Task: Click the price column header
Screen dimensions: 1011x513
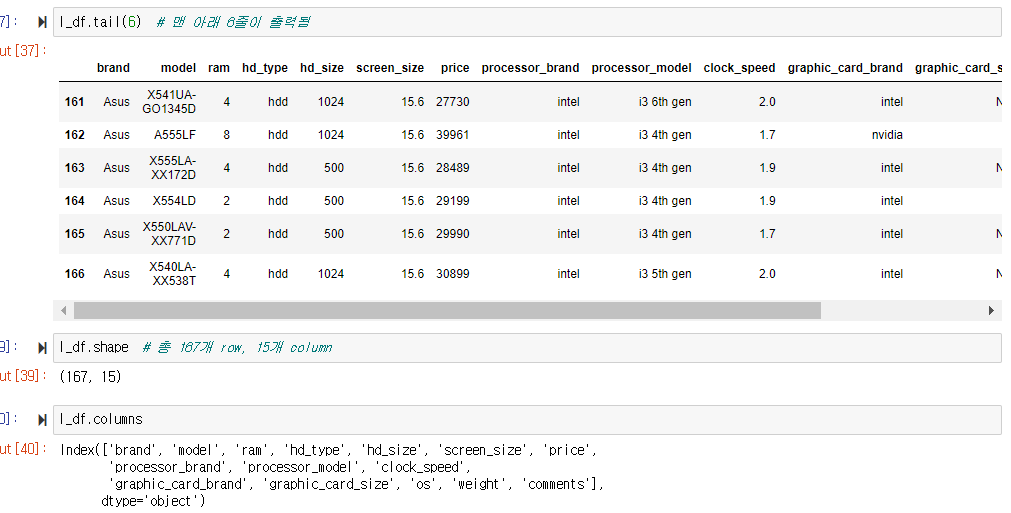Action: click(x=455, y=68)
